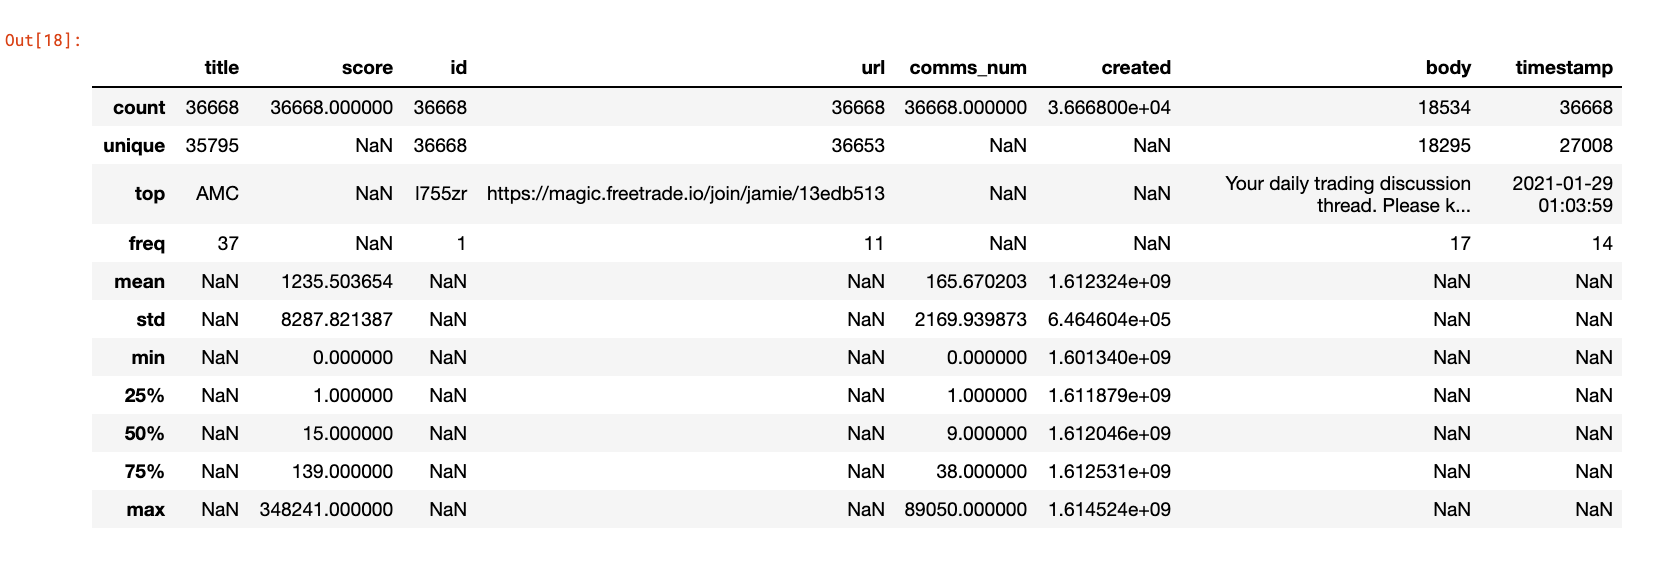Select the 'unique' row label
Viewport: 1662px width, 572px height.
pos(134,146)
